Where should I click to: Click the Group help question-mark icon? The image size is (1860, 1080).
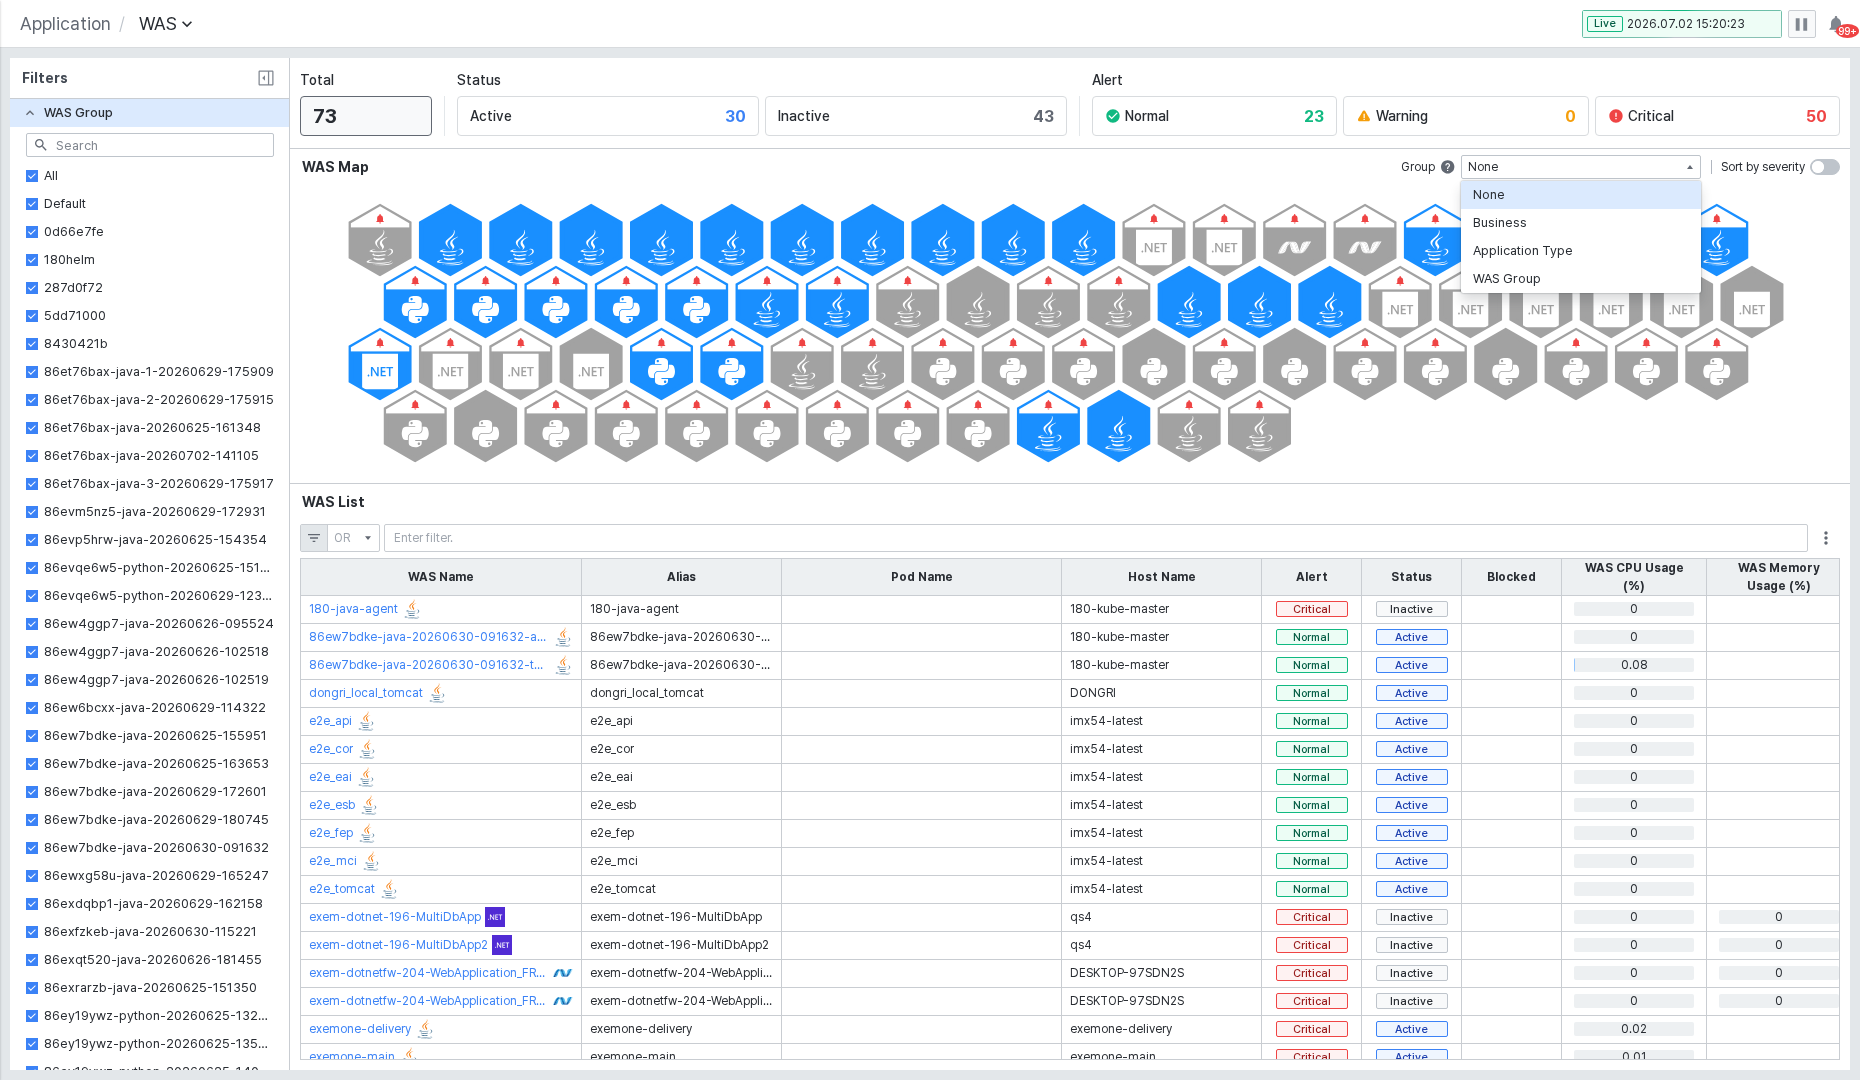[x=1447, y=167]
